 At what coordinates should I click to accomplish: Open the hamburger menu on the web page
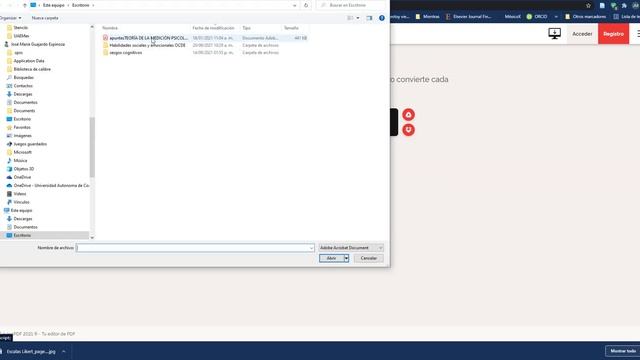point(638,34)
